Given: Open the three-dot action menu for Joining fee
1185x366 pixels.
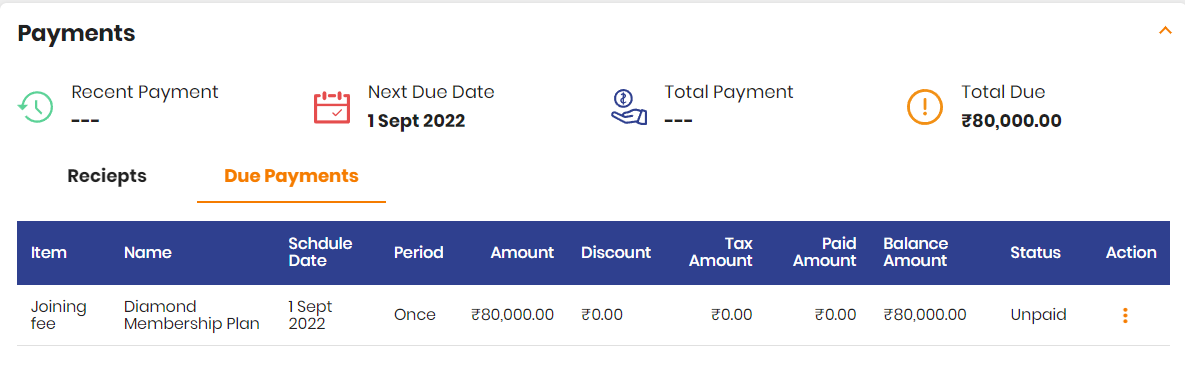Looking at the screenshot, I should click(x=1125, y=315).
